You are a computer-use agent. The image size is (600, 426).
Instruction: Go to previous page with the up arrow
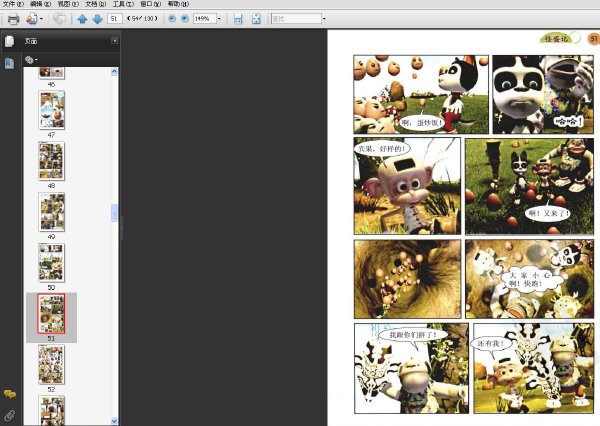point(82,19)
